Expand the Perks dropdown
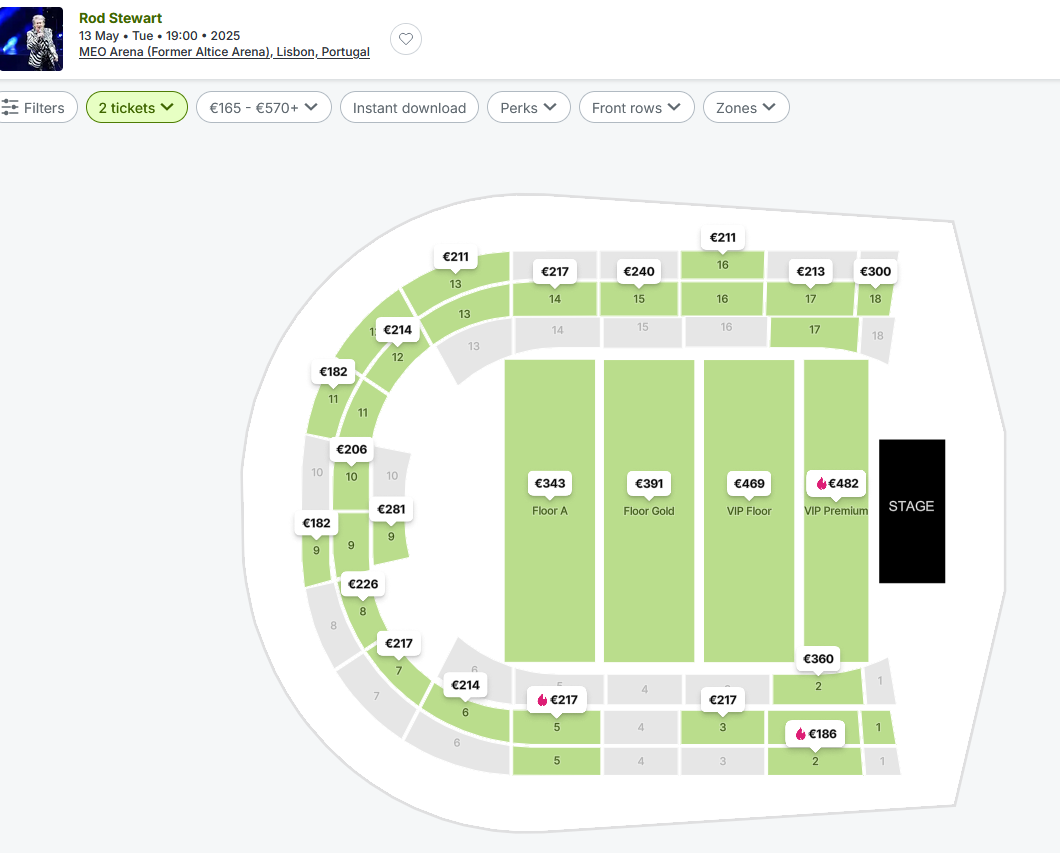Screen dimensions: 1060x853 click(528, 108)
